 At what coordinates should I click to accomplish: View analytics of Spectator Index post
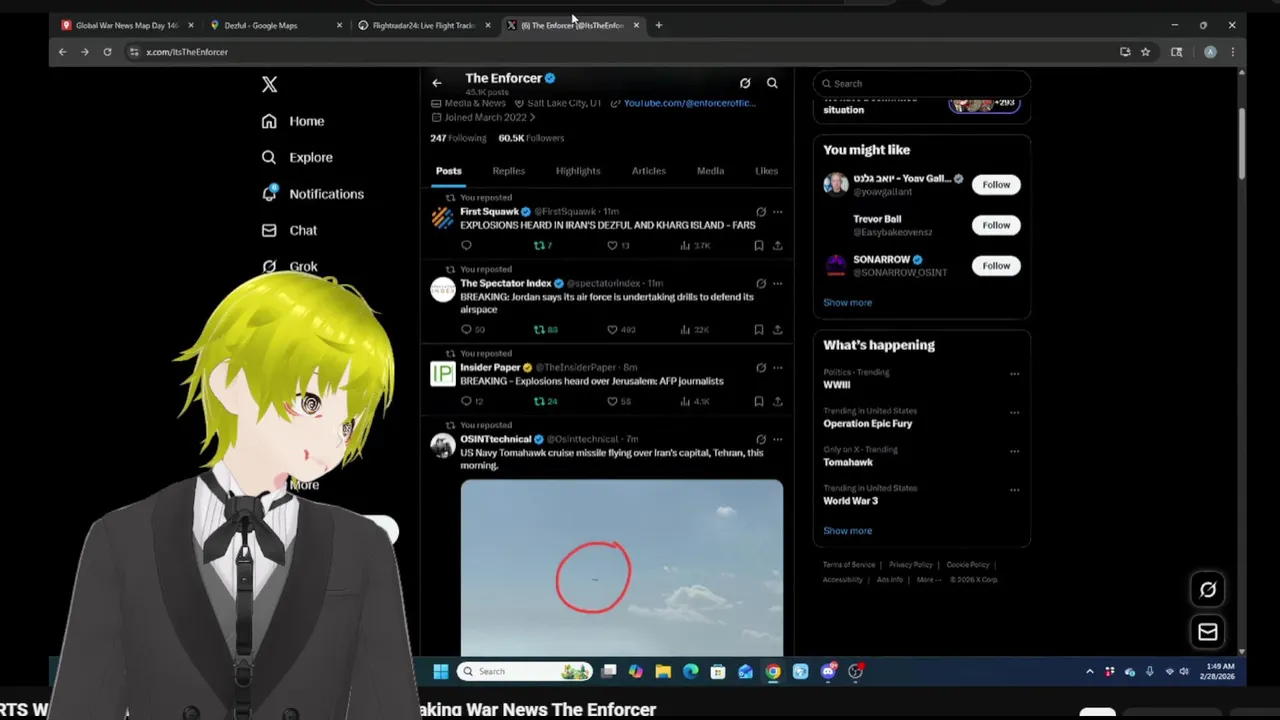tap(694, 329)
